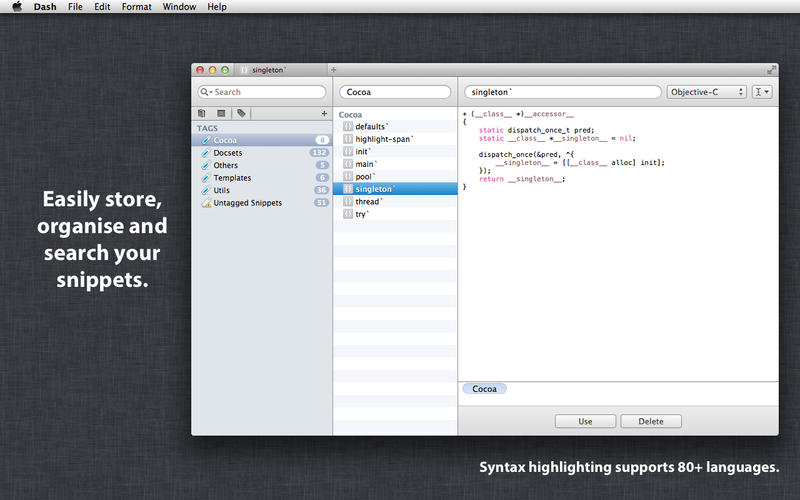This screenshot has width=800, height=500.
Task: Select the Templates tag
Action: pyautogui.click(x=262, y=178)
